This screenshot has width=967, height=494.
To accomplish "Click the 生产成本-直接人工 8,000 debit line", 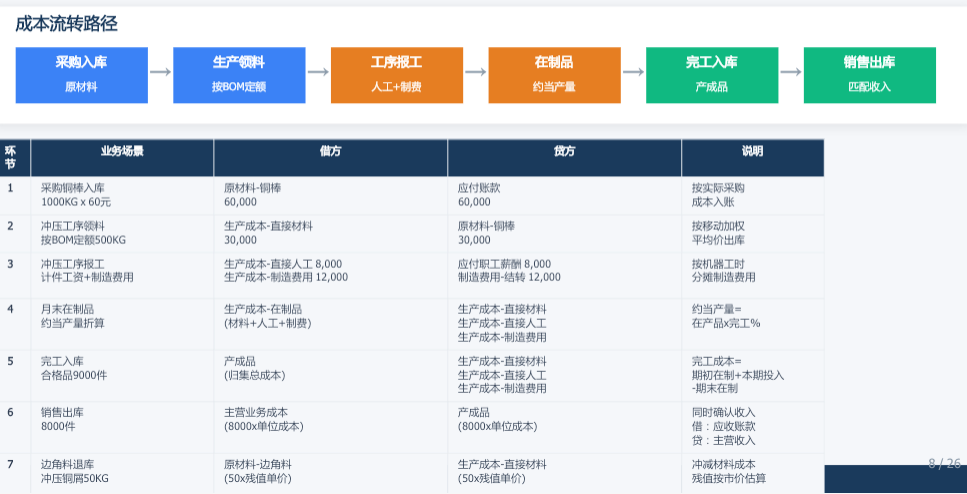I will click(283, 264).
